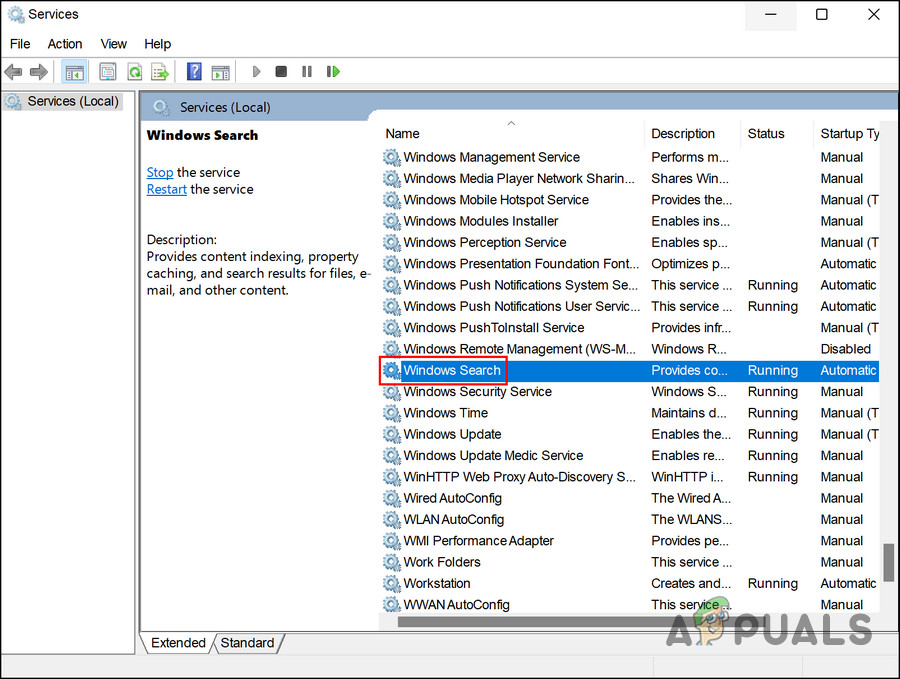The width and height of the screenshot is (900, 679).
Task: Click the Export List toolbar icon
Action: coord(160,72)
